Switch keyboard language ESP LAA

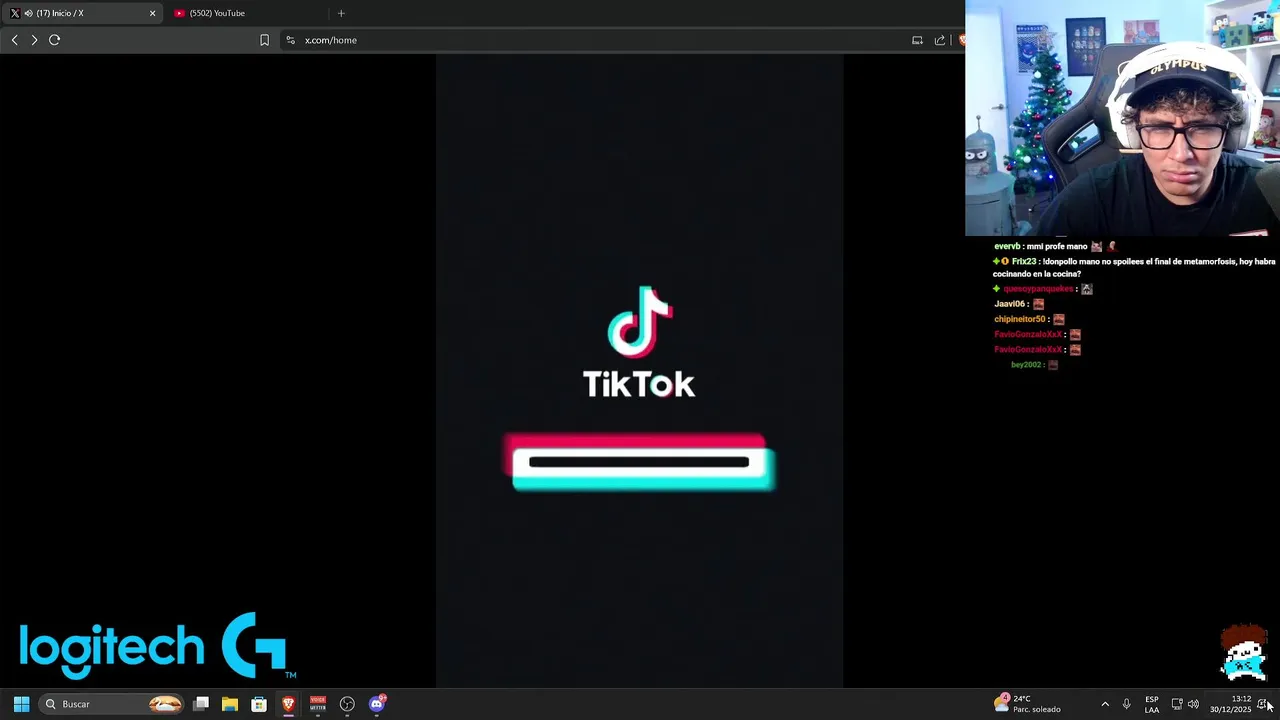[1152, 704]
